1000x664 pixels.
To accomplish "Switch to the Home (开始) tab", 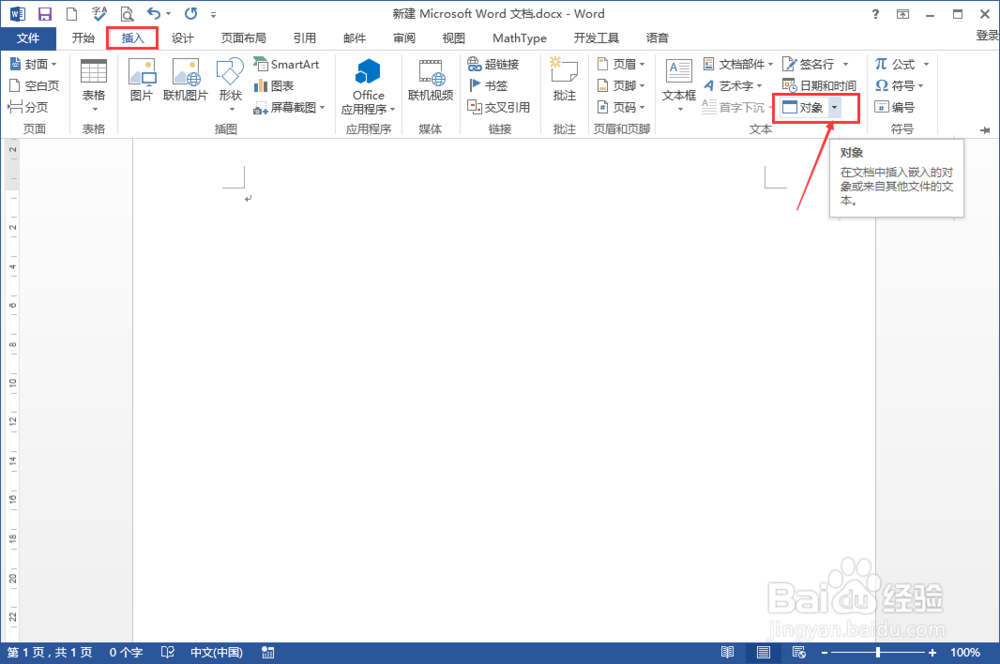I will 84,38.
